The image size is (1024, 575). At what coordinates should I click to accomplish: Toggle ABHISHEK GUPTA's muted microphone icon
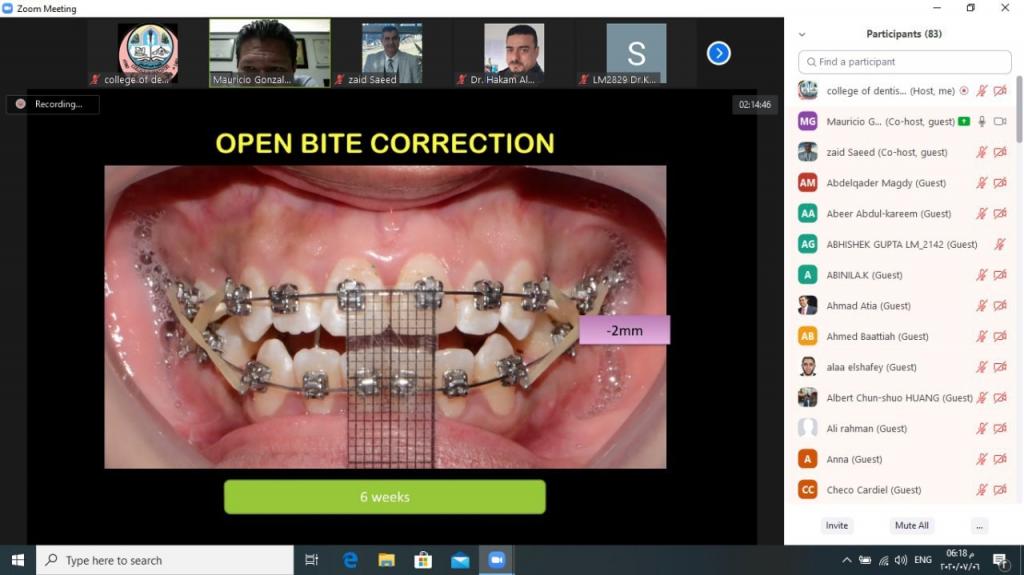click(x=1000, y=244)
